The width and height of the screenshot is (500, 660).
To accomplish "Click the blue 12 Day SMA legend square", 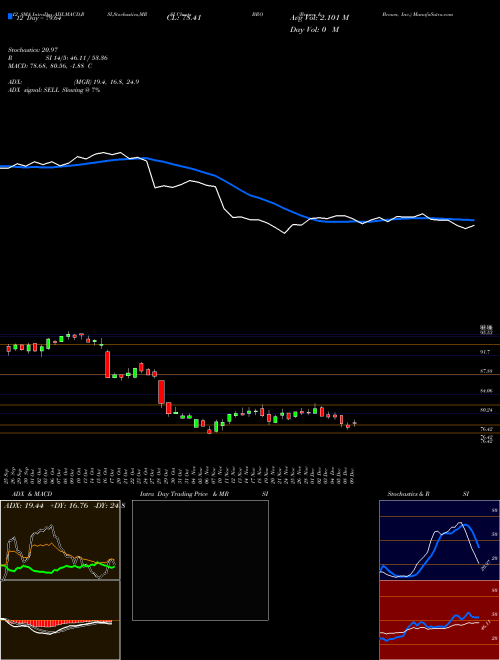I will pos(10,17).
